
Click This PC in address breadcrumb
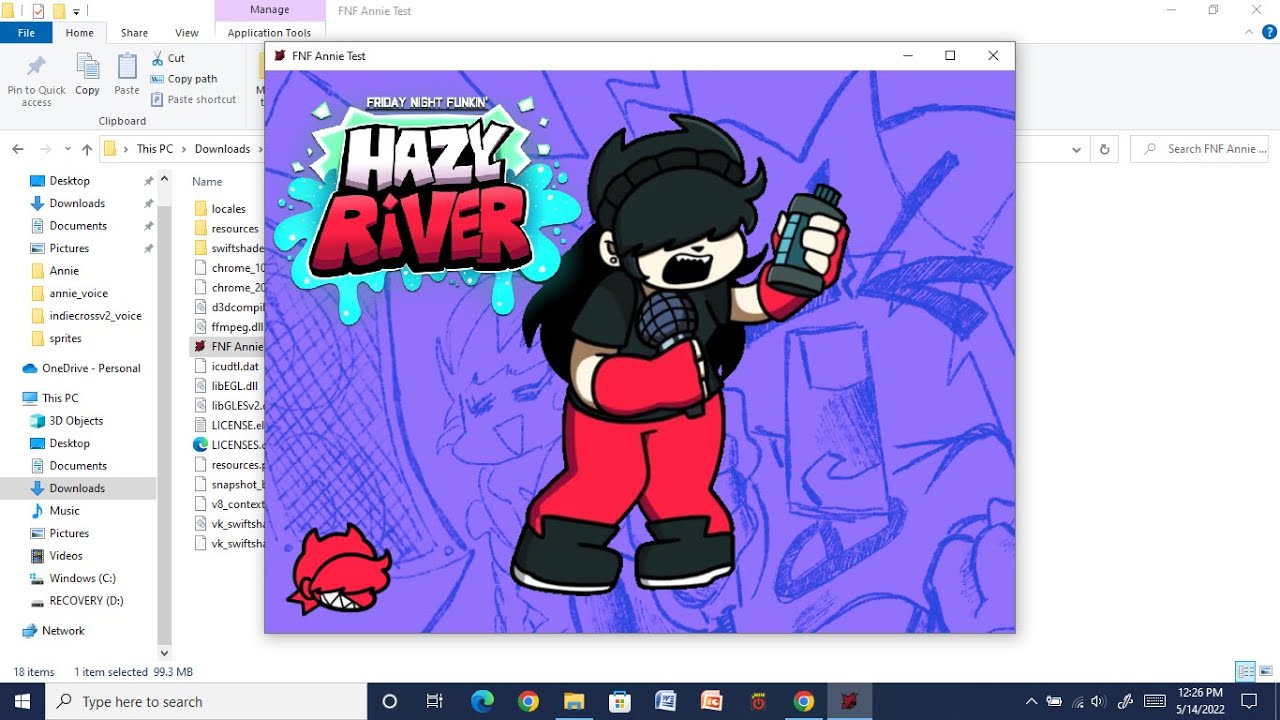point(155,149)
